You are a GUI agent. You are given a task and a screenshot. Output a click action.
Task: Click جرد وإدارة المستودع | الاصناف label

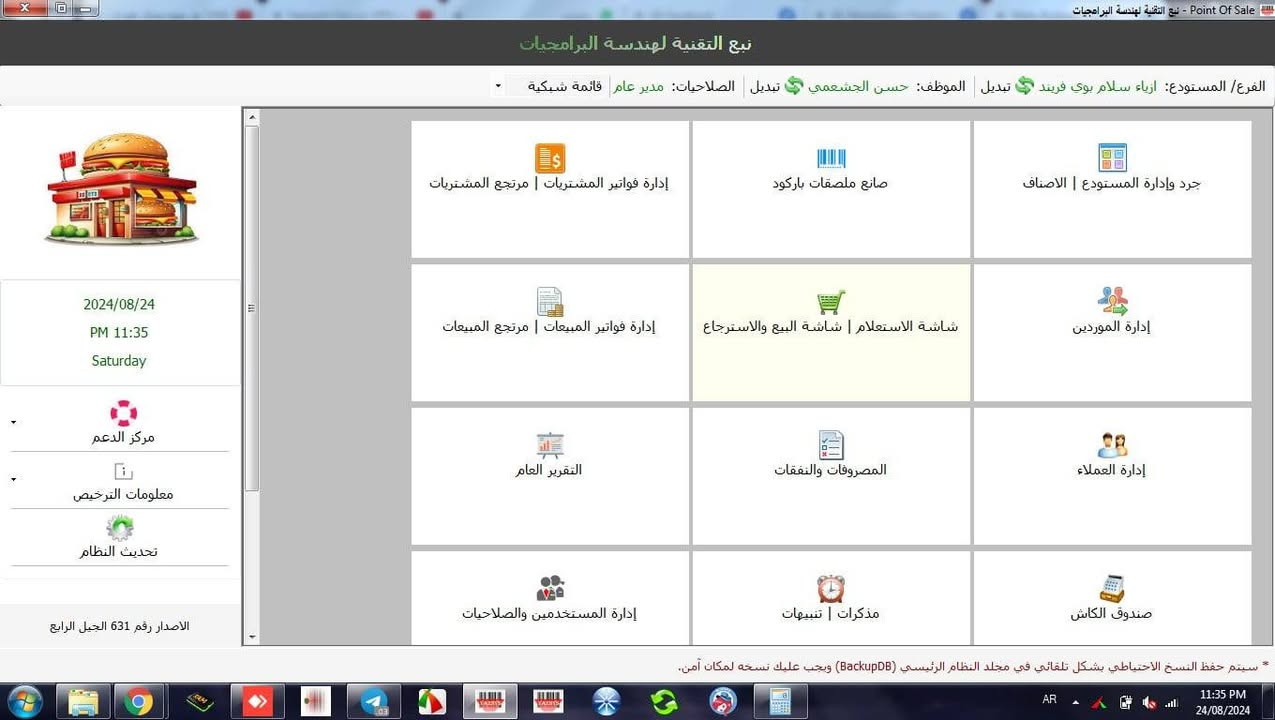tap(1111, 184)
